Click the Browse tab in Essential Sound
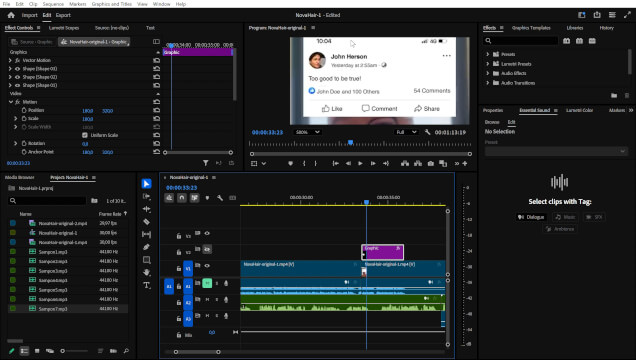 (492, 122)
